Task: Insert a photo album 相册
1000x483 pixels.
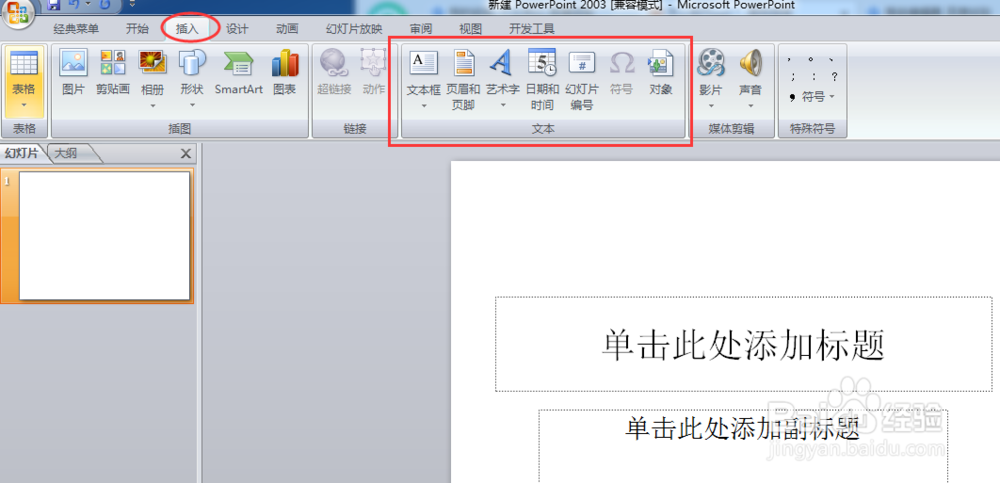Action: [x=152, y=71]
